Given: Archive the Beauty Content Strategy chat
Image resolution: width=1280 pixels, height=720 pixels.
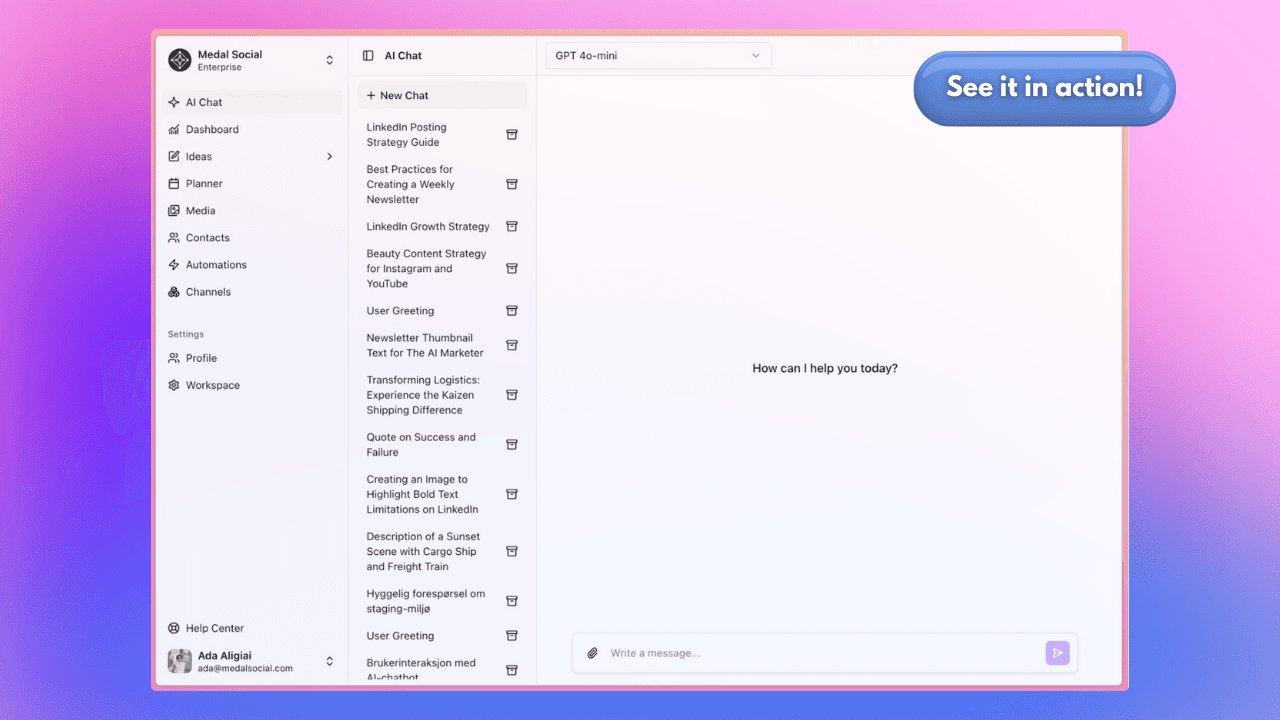Looking at the screenshot, I should coord(511,269).
